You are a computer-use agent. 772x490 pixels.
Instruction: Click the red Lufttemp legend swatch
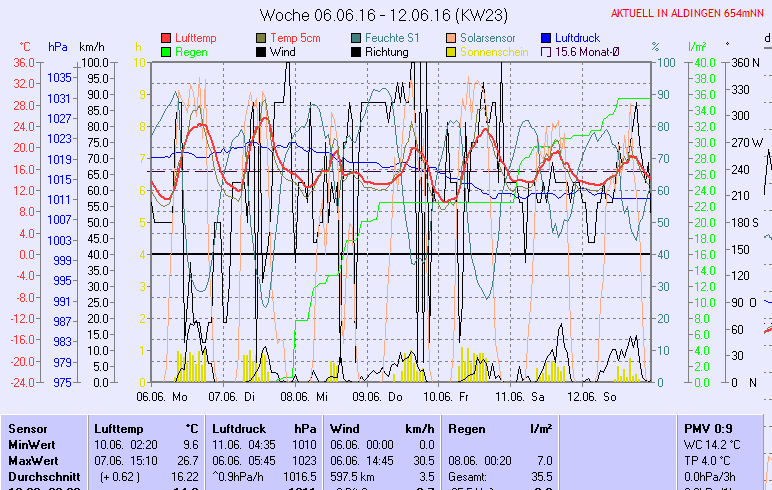166,38
